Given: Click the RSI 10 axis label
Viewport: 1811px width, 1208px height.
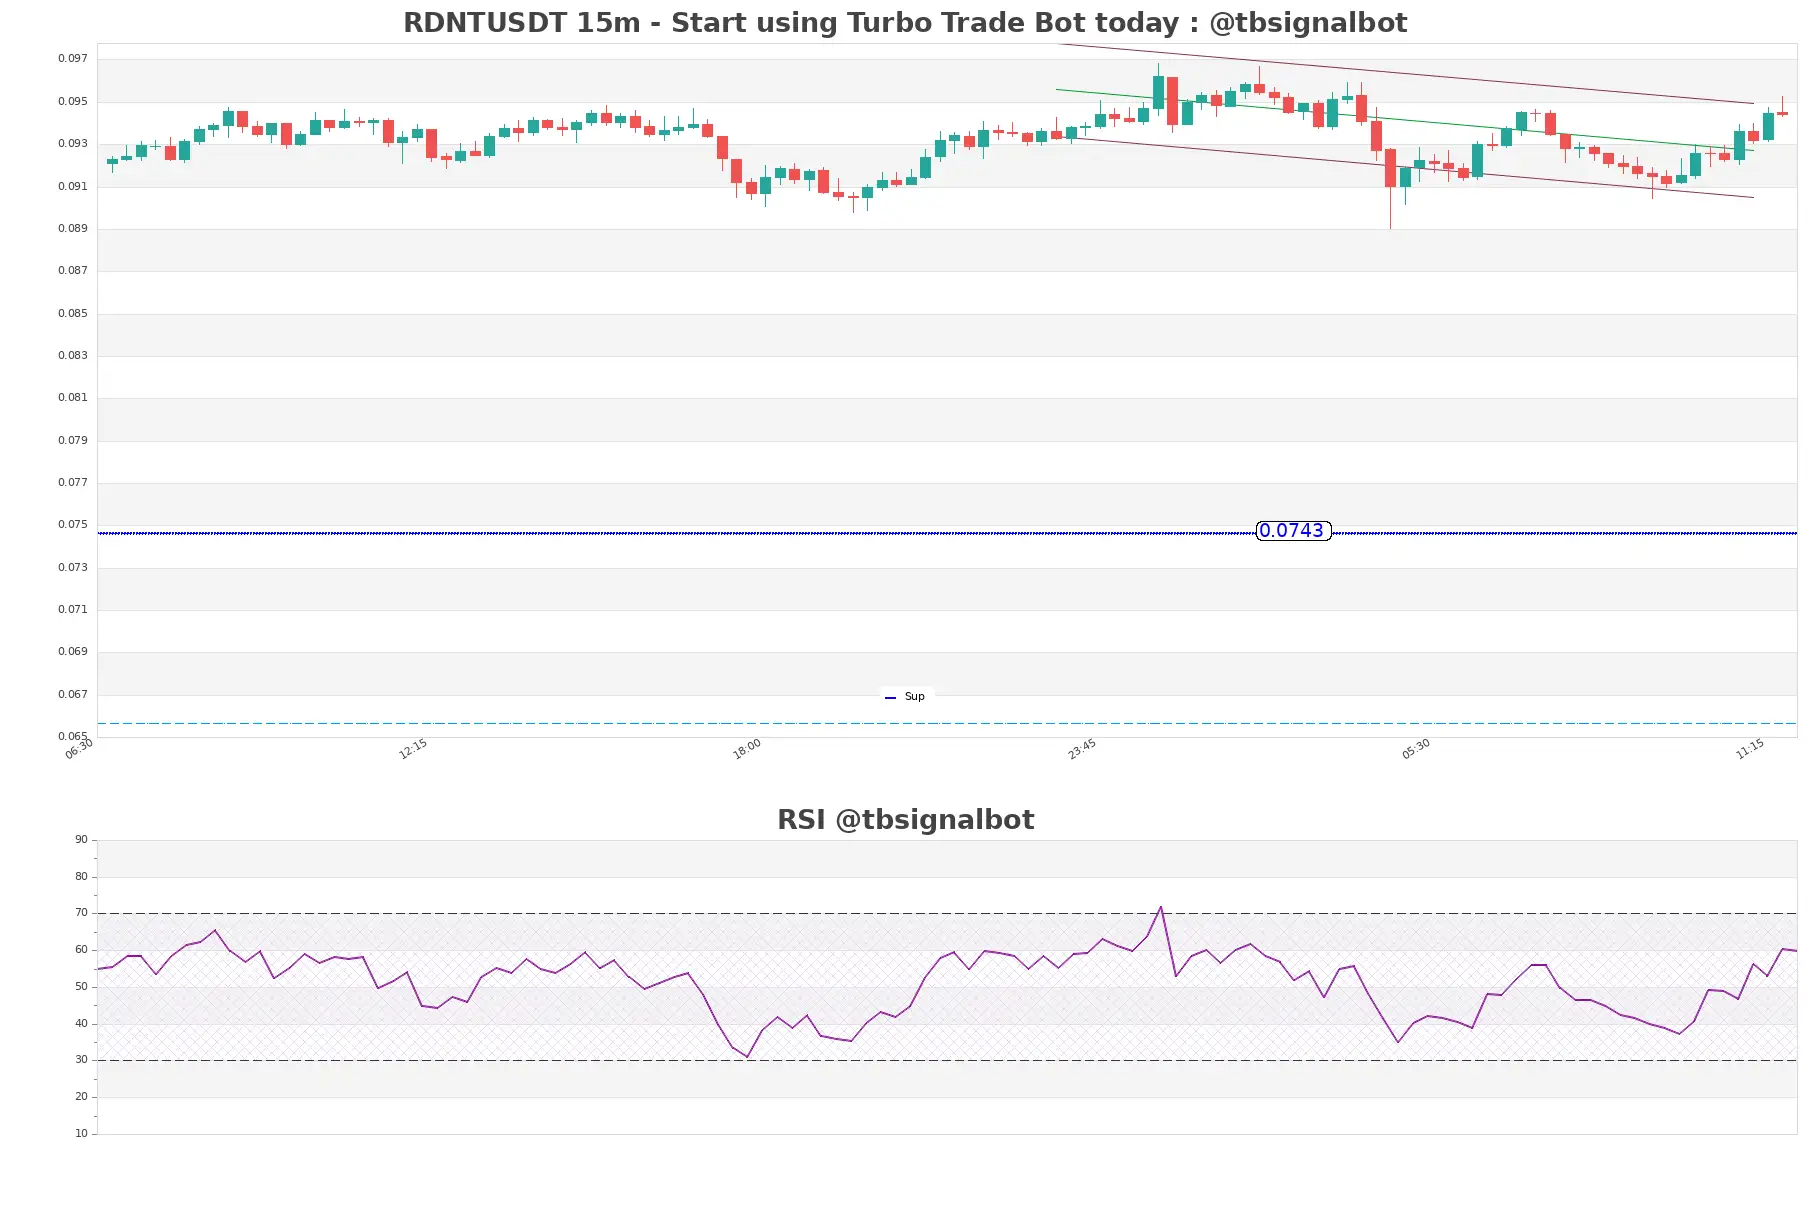Looking at the screenshot, I should click(x=81, y=1133).
